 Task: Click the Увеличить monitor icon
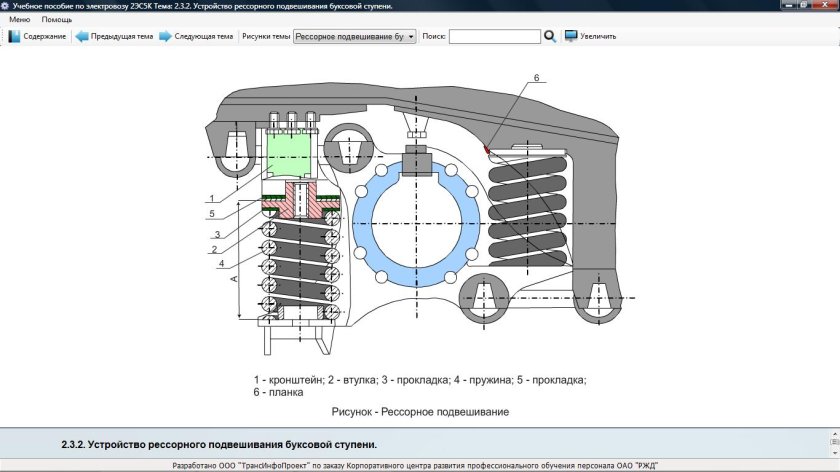(571, 36)
